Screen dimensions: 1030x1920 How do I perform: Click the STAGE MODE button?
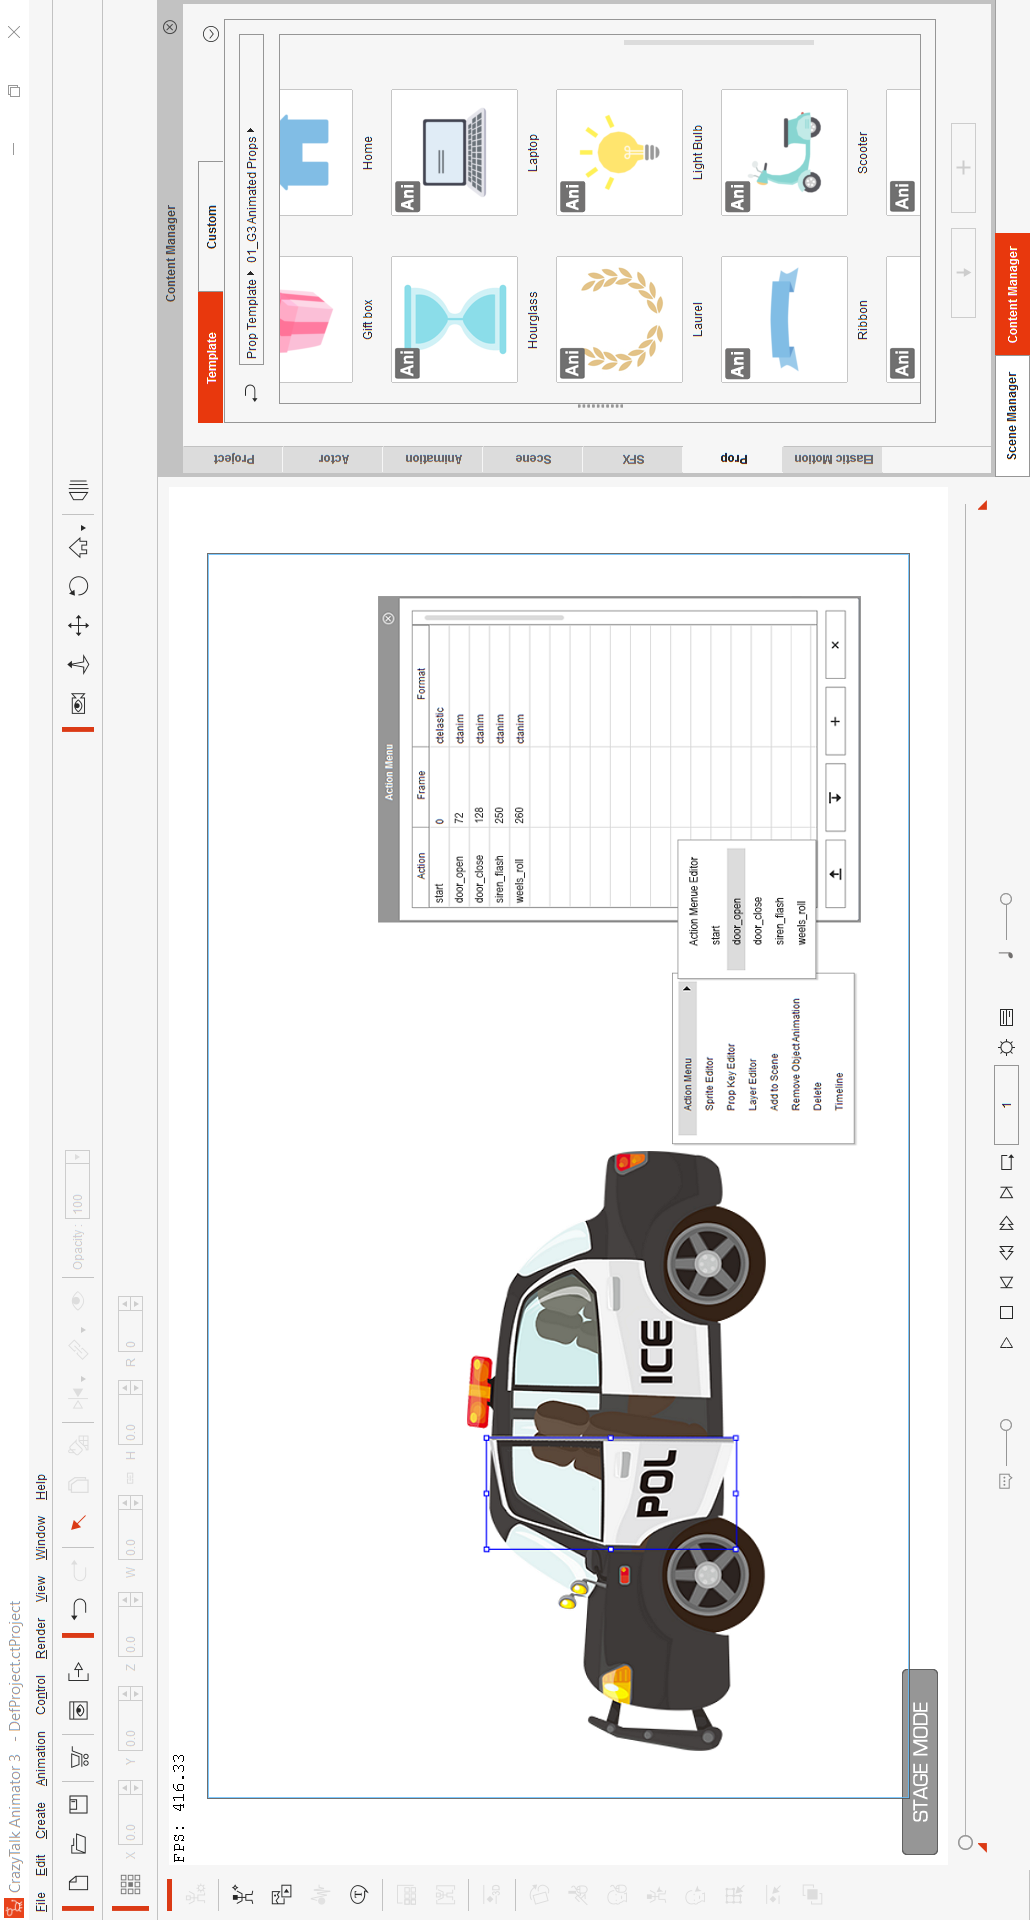pyautogui.click(x=920, y=1762)
